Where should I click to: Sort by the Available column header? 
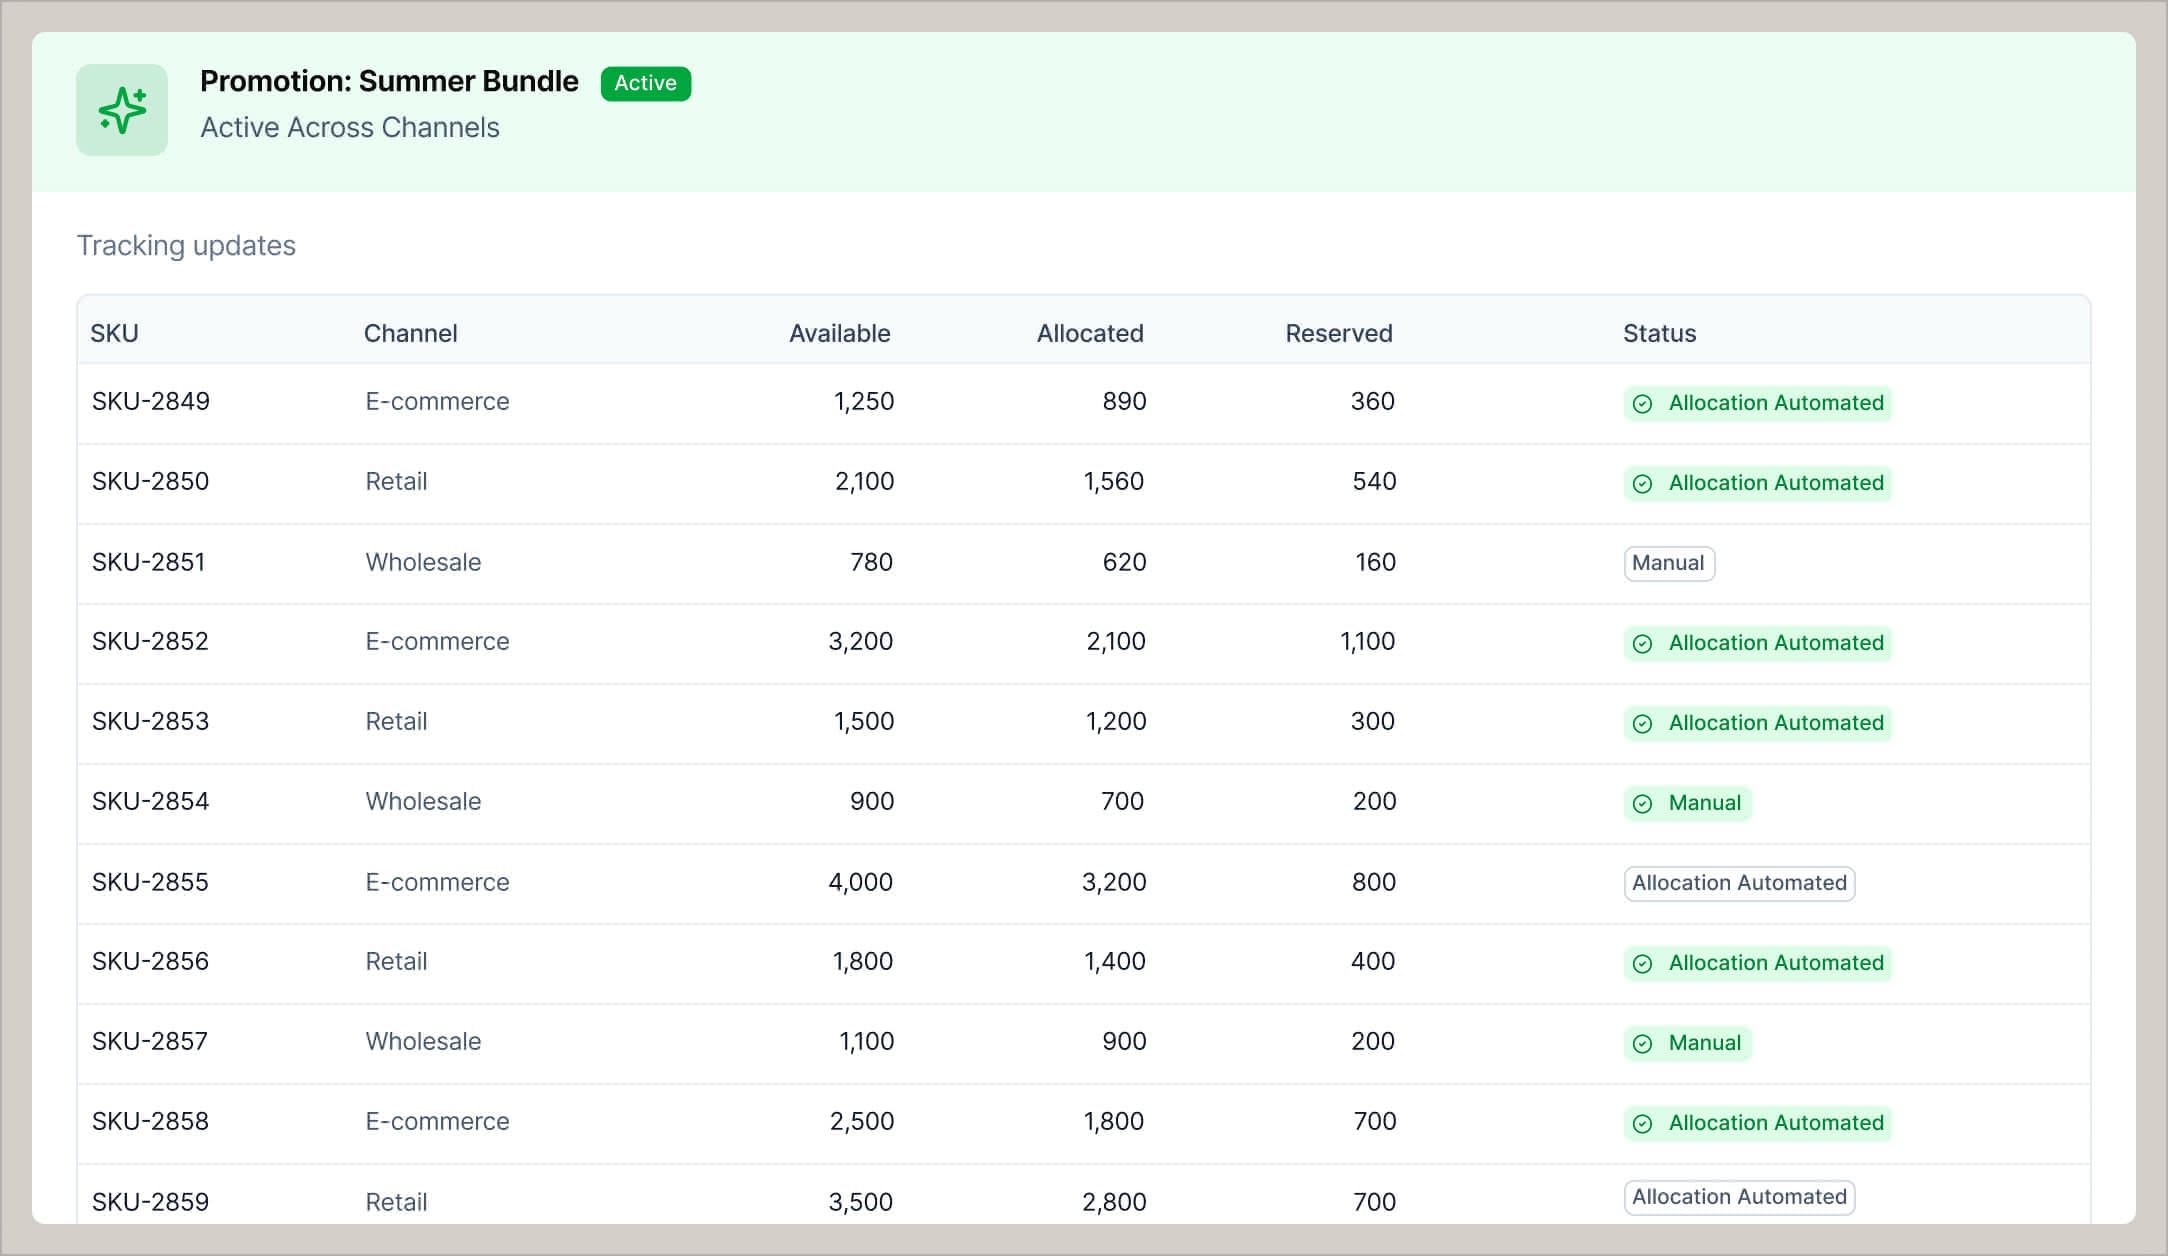[x=839, y=333]
